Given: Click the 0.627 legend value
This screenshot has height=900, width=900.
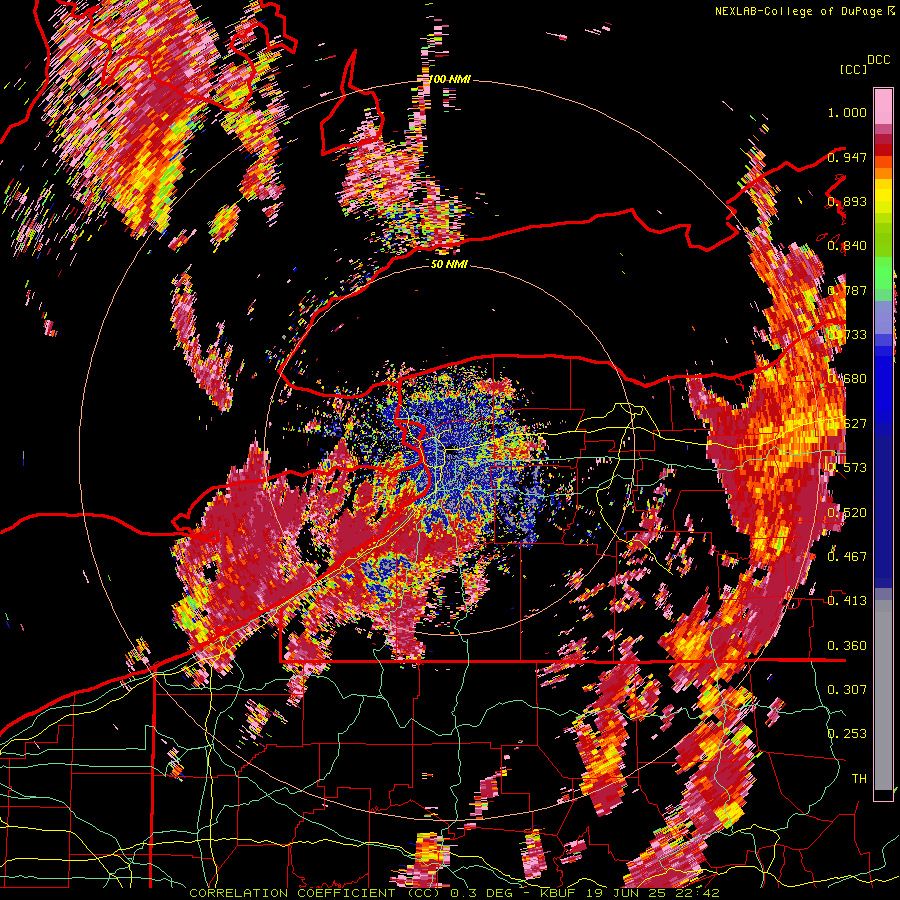Looking at the screenshot, I should click(847, 424).
